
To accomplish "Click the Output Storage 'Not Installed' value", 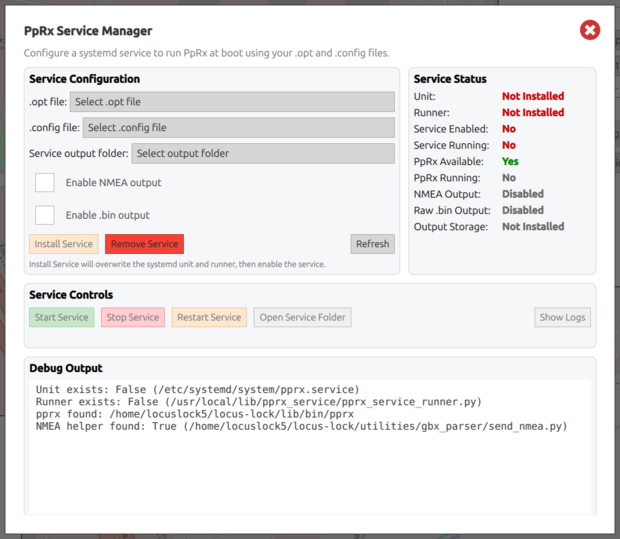I will (533, 227).
